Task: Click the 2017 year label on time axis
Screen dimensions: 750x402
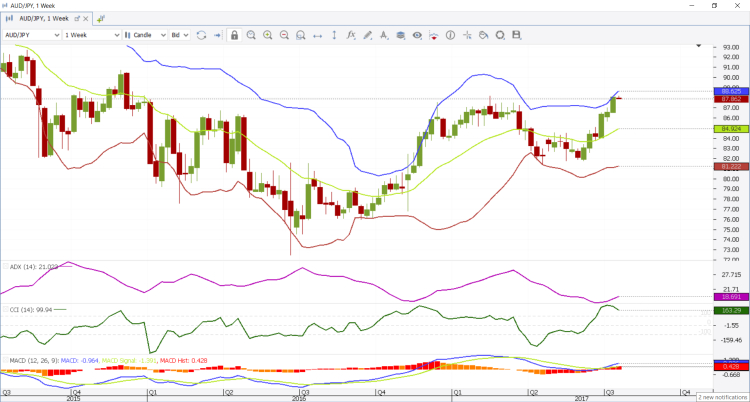Action: (x=582, y=398)
